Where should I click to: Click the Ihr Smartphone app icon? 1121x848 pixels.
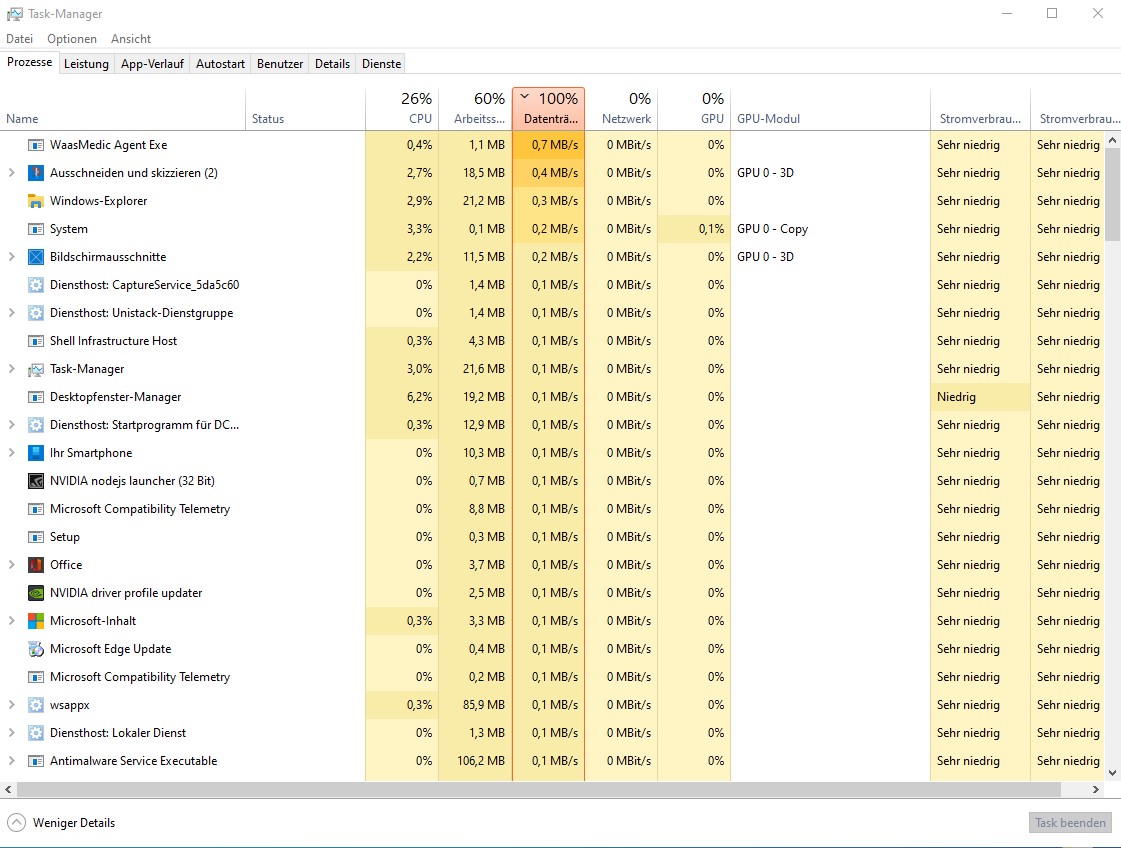(36, 453)
